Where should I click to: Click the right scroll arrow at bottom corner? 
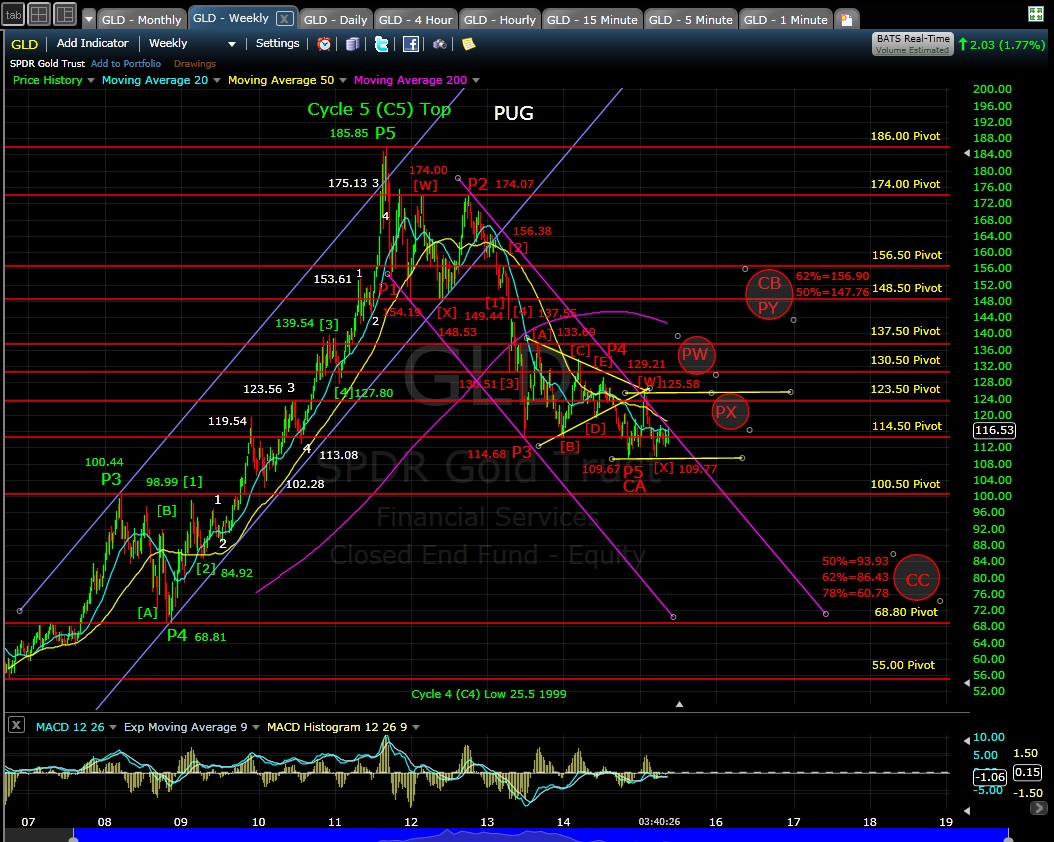tap(1039, 808)
